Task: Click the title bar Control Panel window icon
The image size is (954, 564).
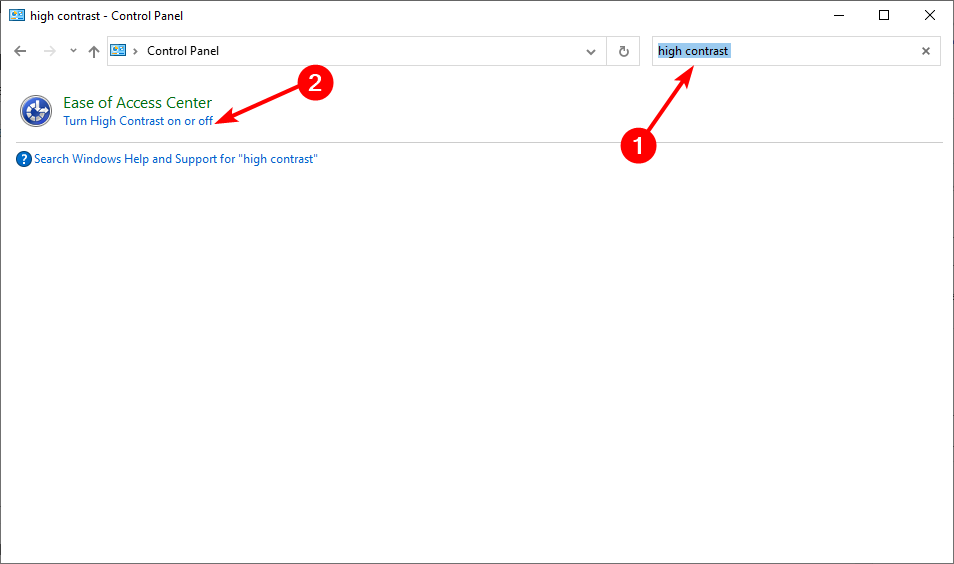Action: click(17, 15)
